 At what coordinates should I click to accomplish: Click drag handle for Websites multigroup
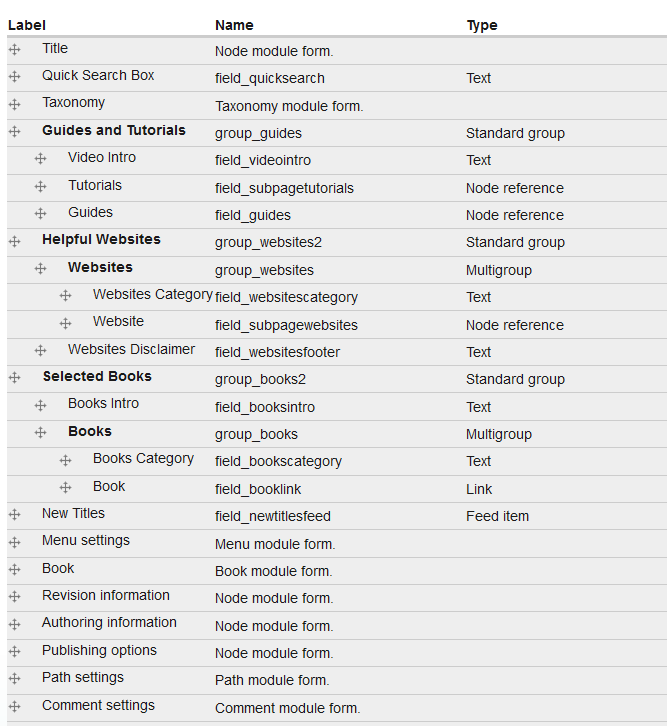[40, 269]
